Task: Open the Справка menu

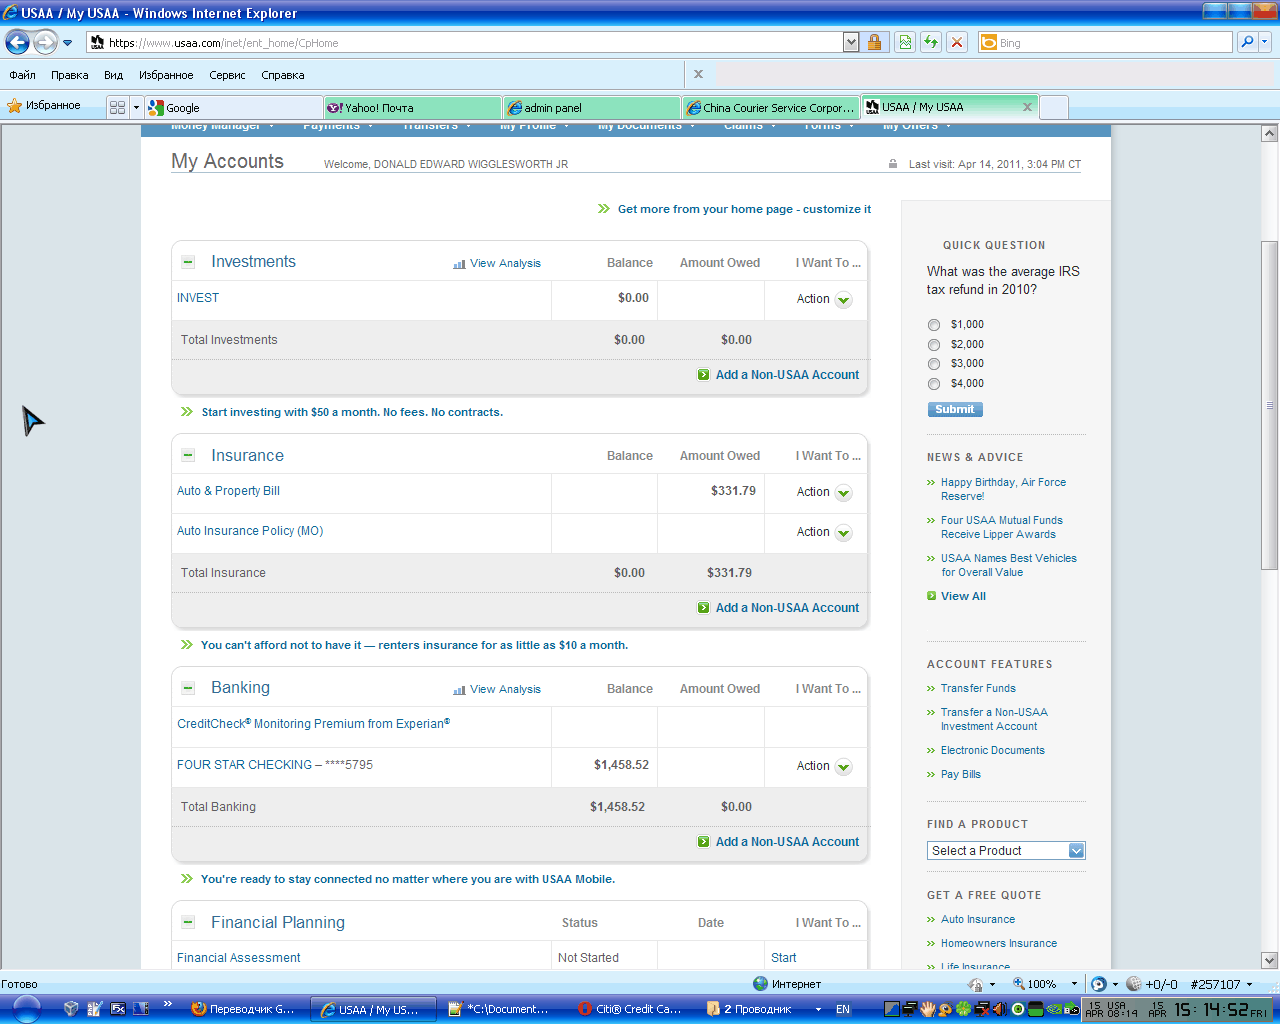Action: point(283,75)
